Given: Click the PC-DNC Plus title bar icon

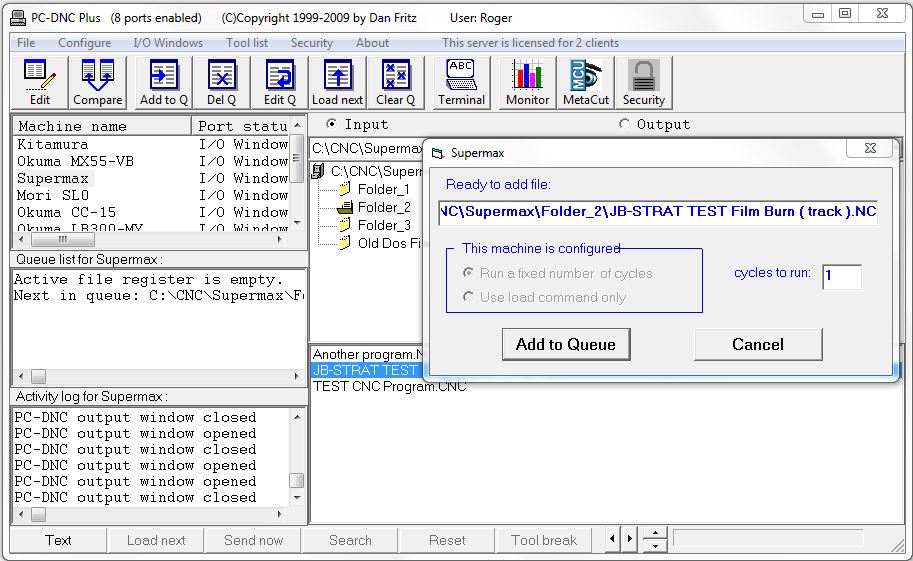Looking at the screenshot, I should tap(18, 18).
